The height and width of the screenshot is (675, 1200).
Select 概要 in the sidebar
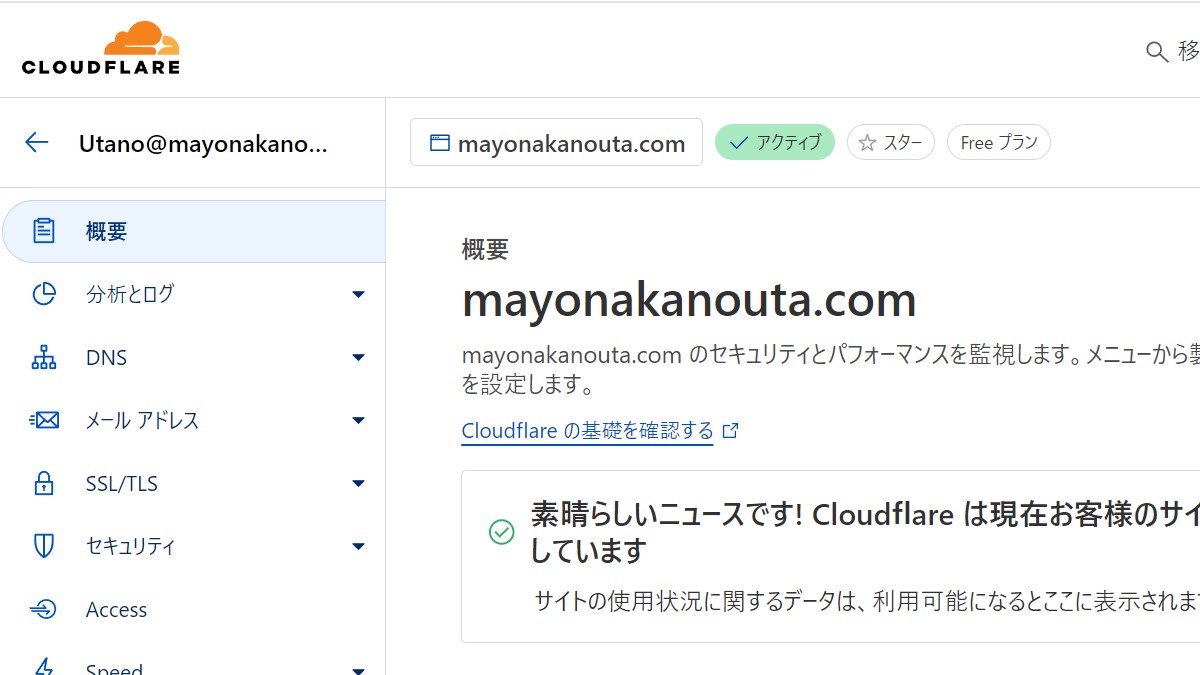194,231
